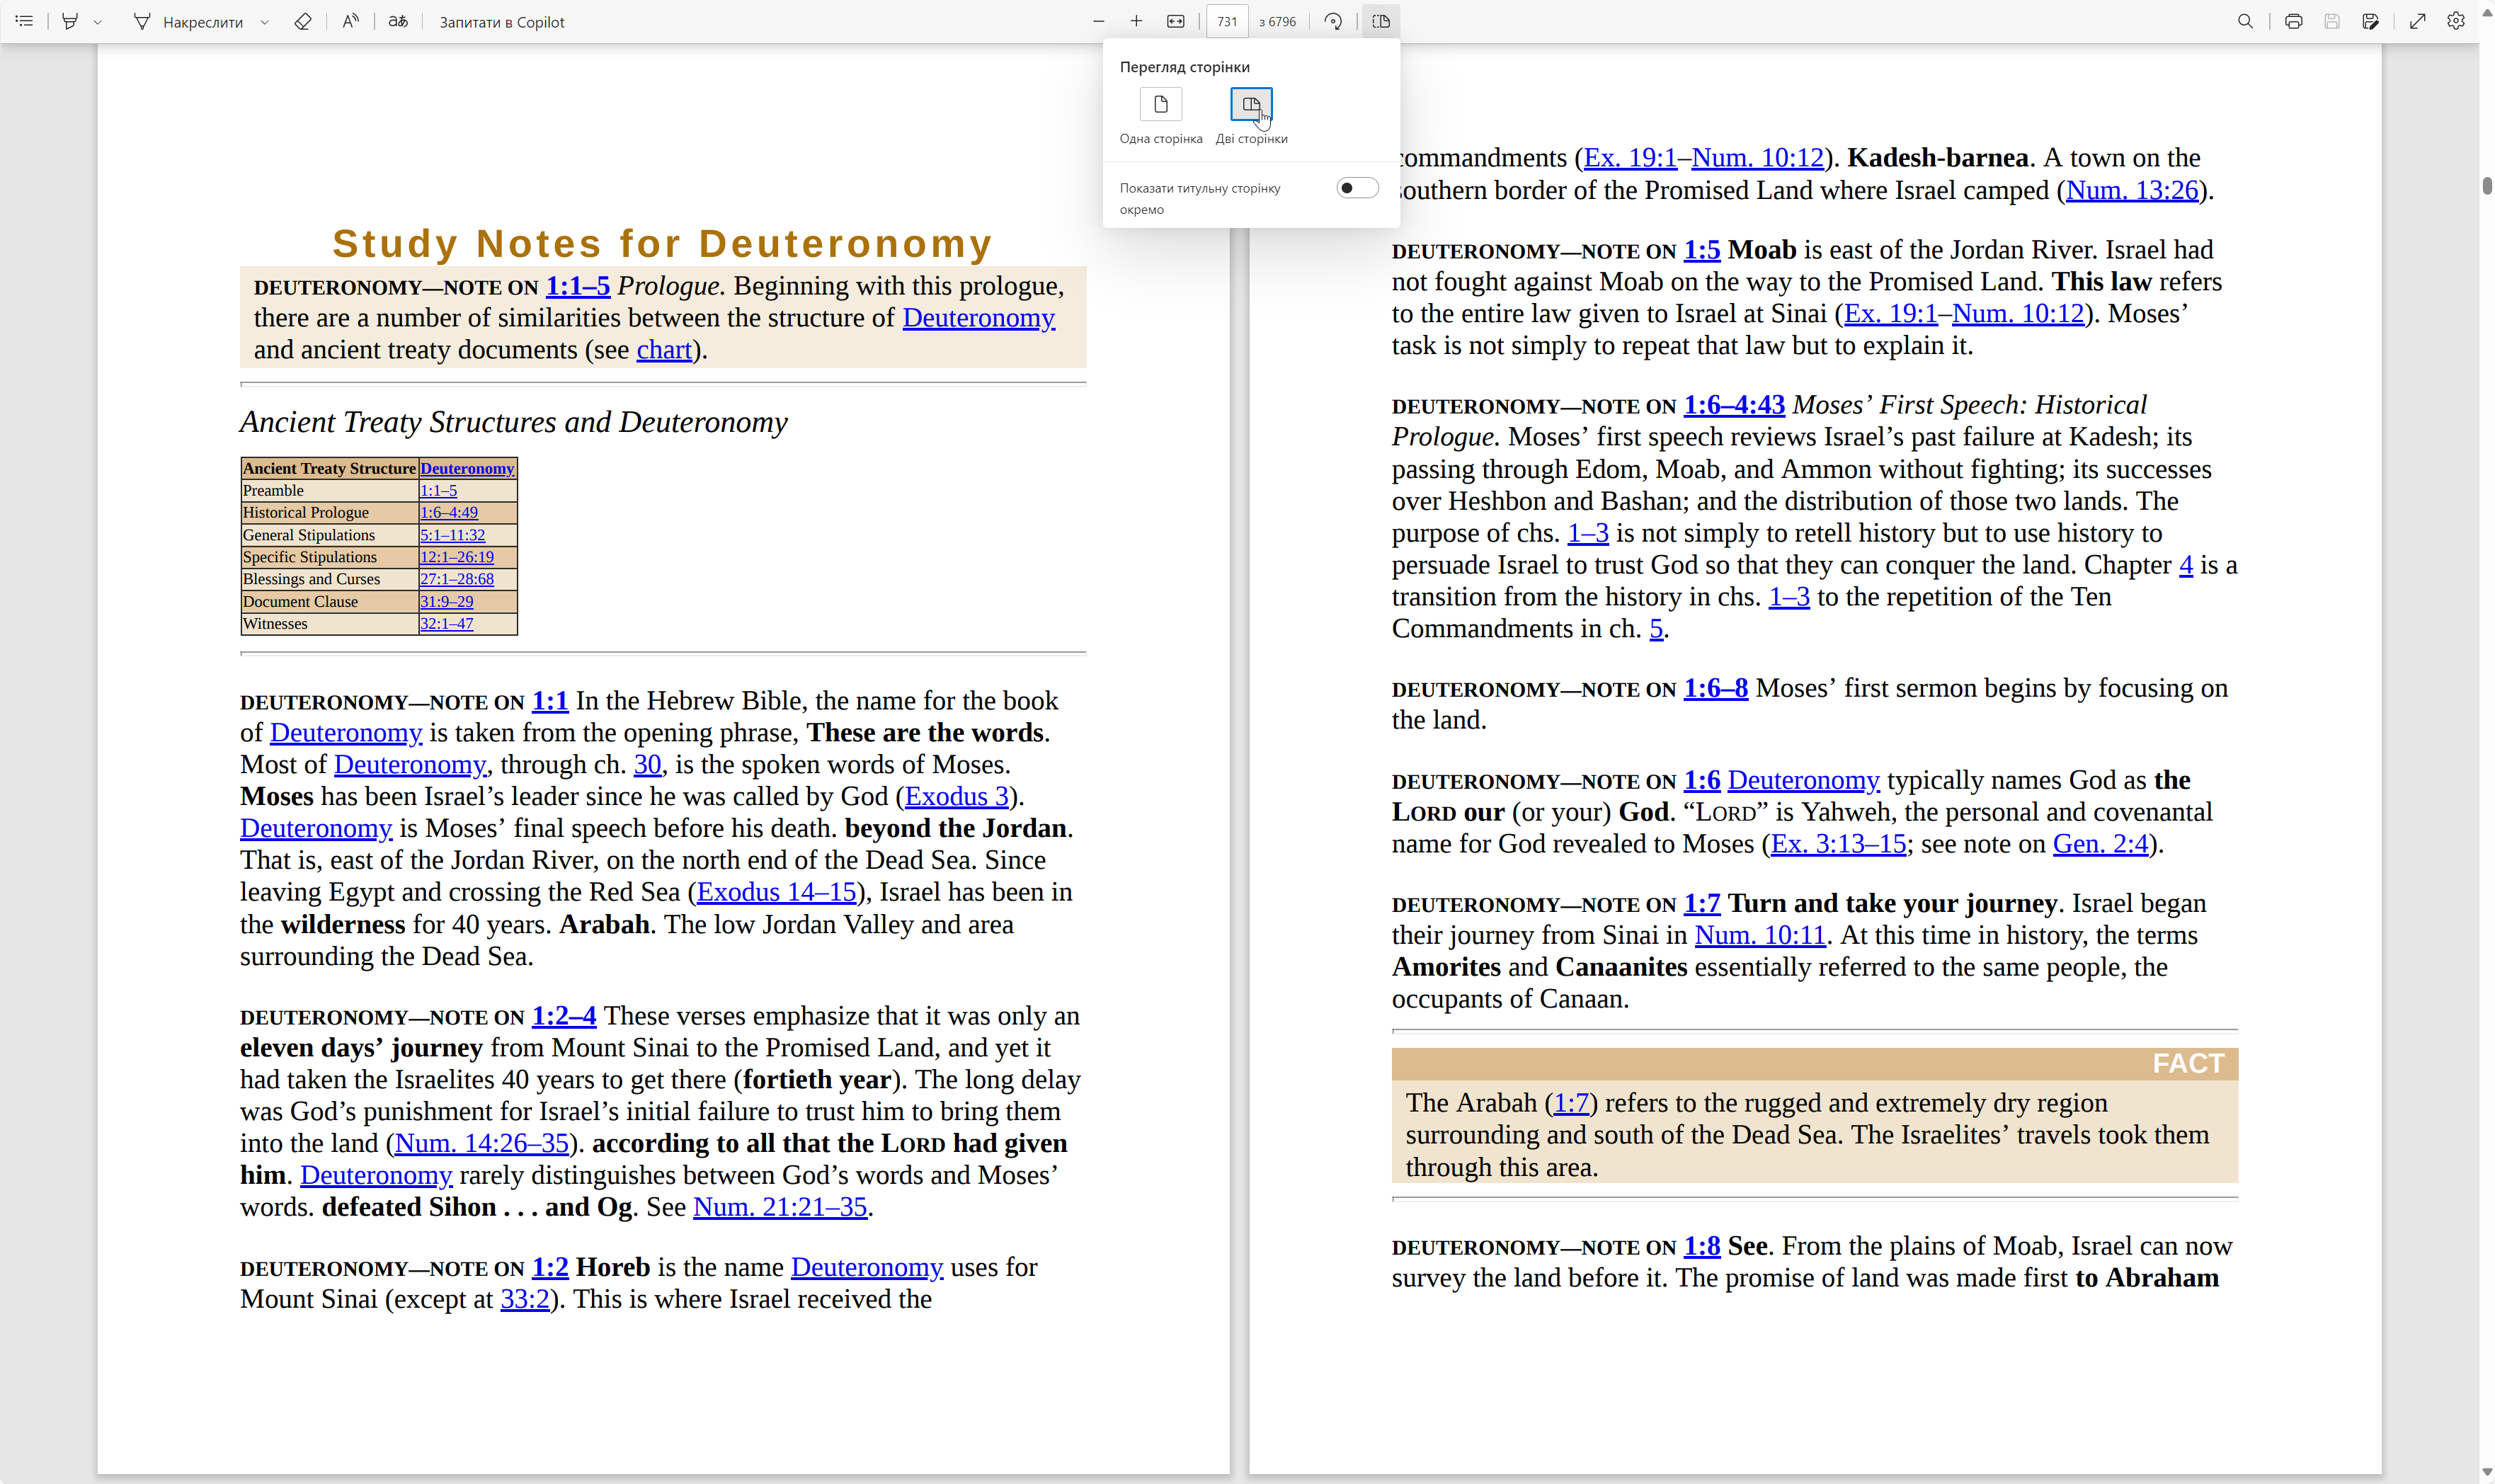The width and height of the screenshot is (2495, 1484).
Task: Fit page to width
Action: 1176,21
